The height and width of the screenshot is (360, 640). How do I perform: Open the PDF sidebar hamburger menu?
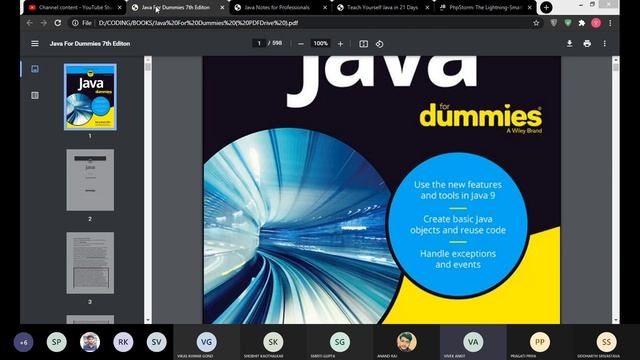(x=35, y=43)
